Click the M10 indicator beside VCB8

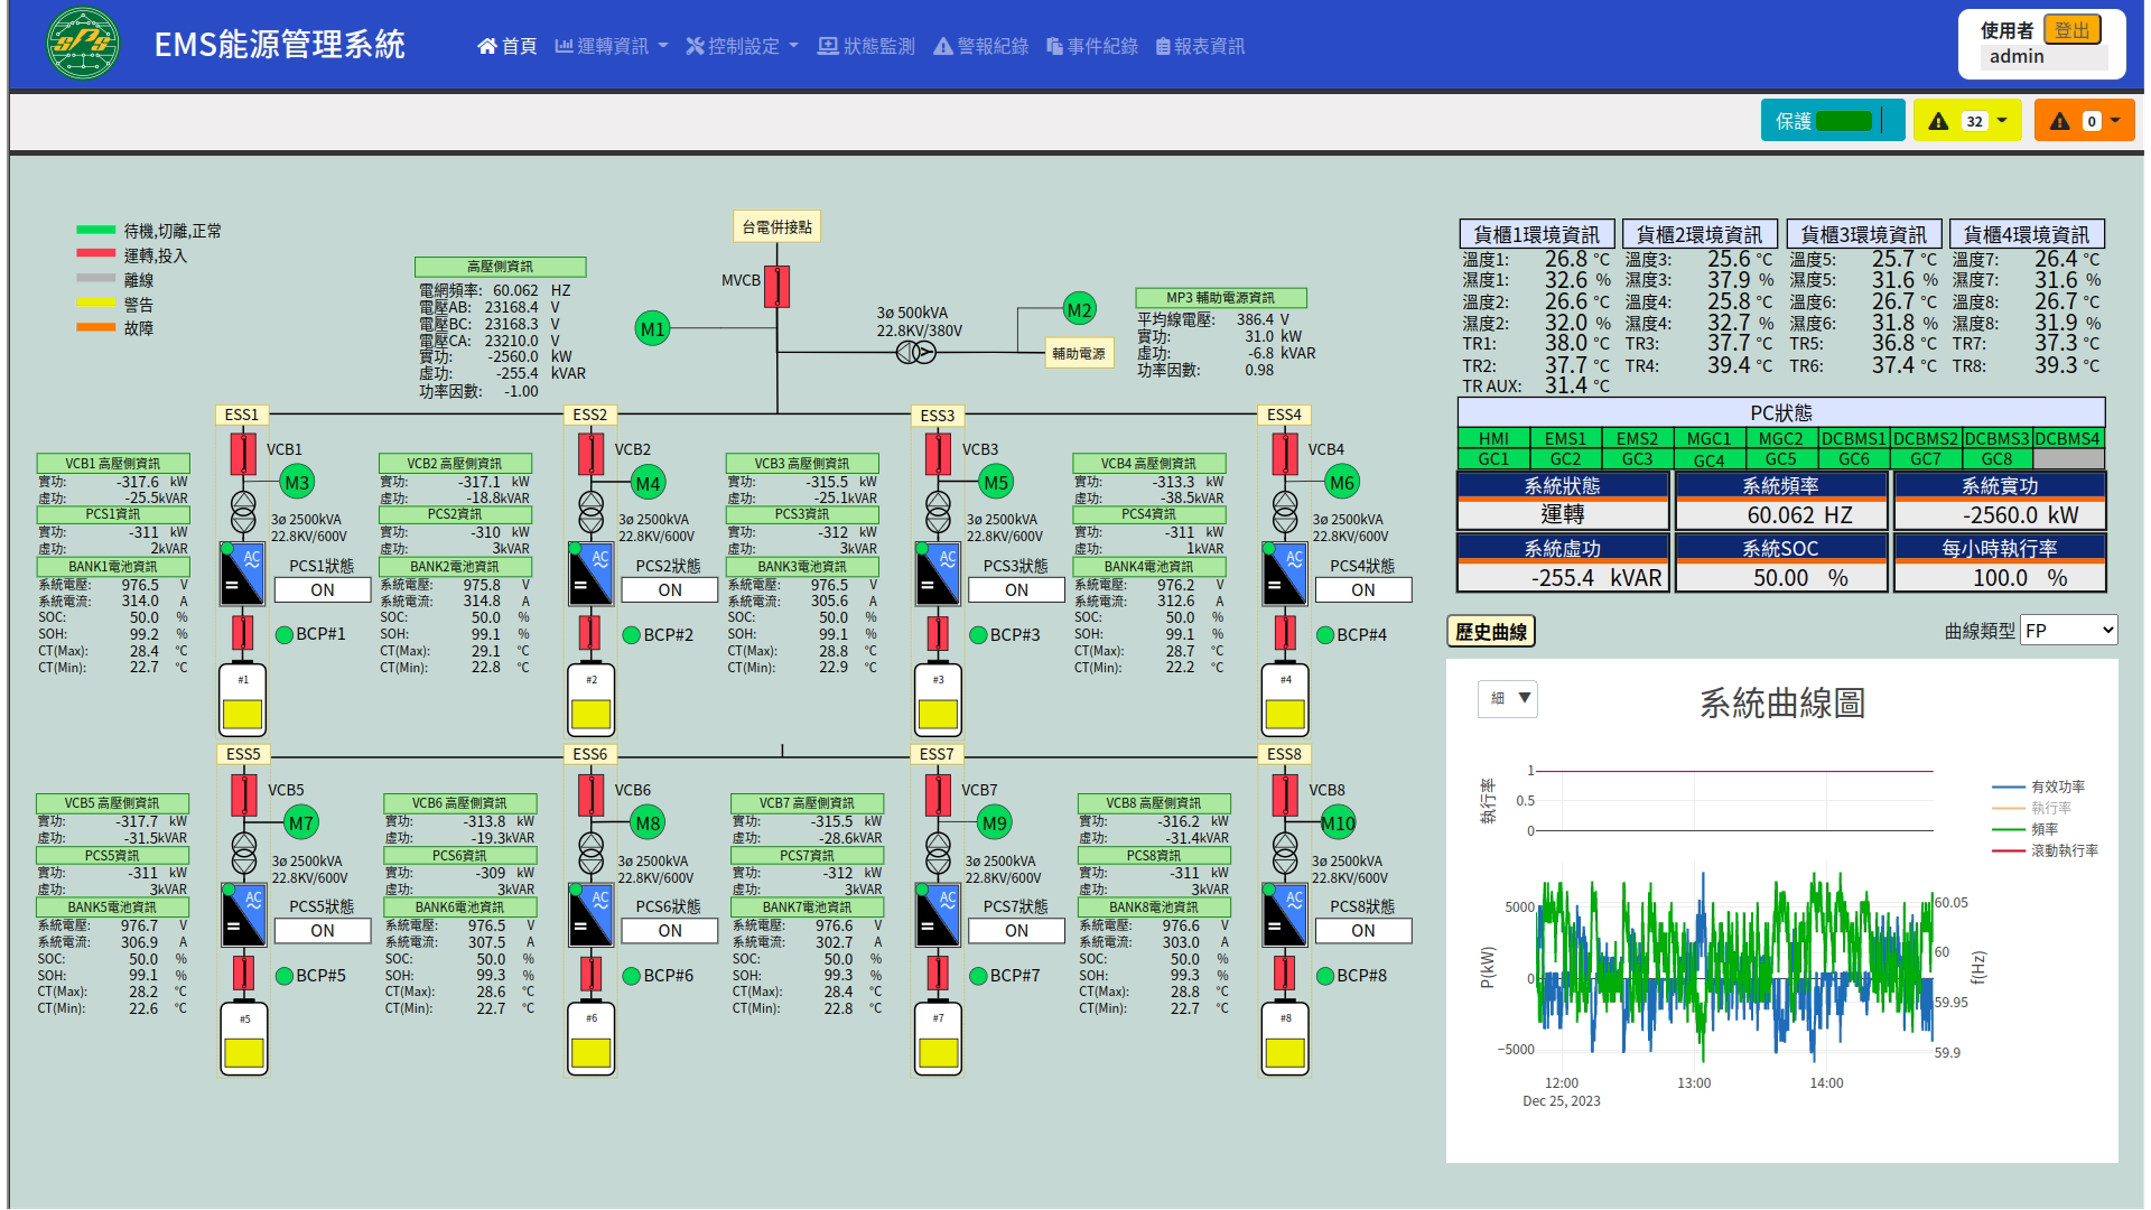coord(1339,823)
